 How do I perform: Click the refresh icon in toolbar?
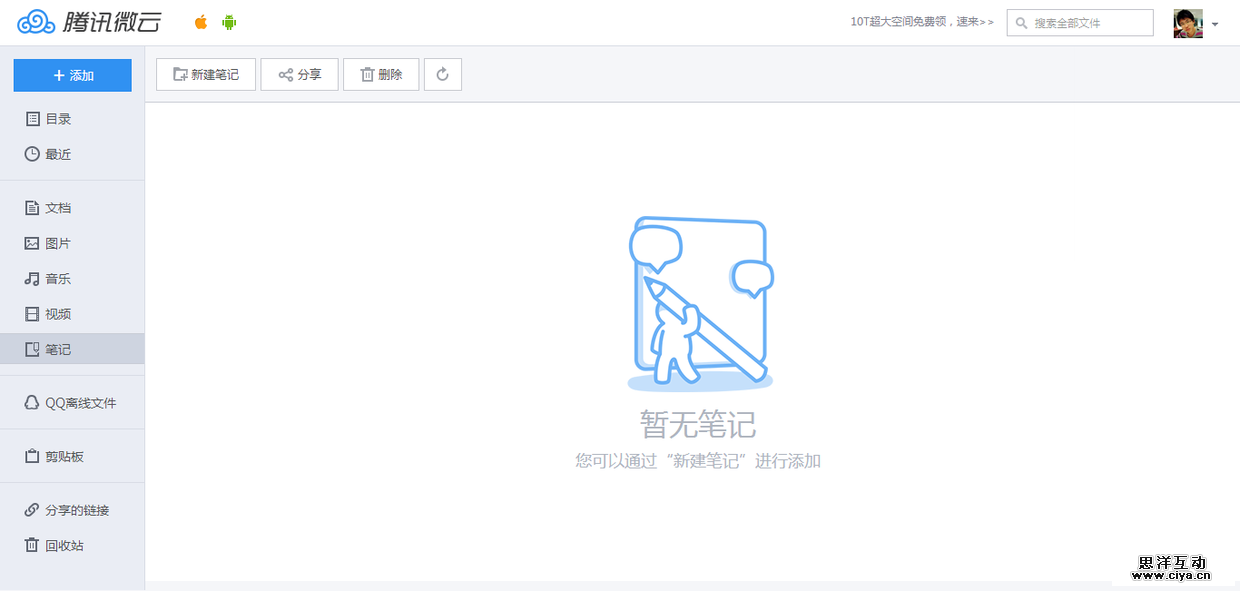[443, 74]
